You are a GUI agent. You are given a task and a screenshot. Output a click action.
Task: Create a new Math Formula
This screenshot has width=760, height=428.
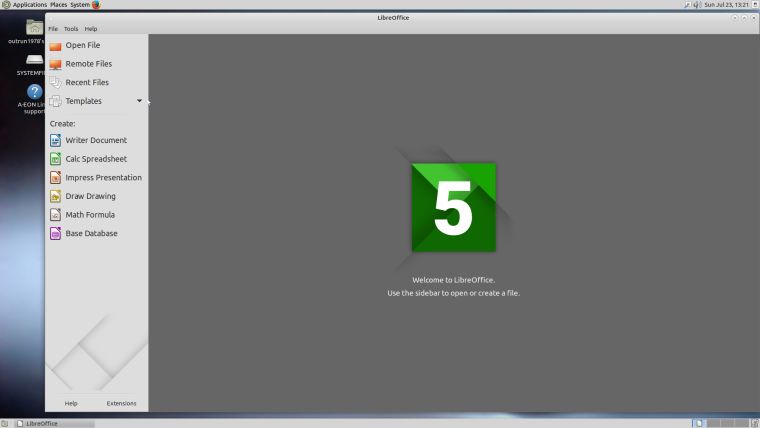point(90,215)
